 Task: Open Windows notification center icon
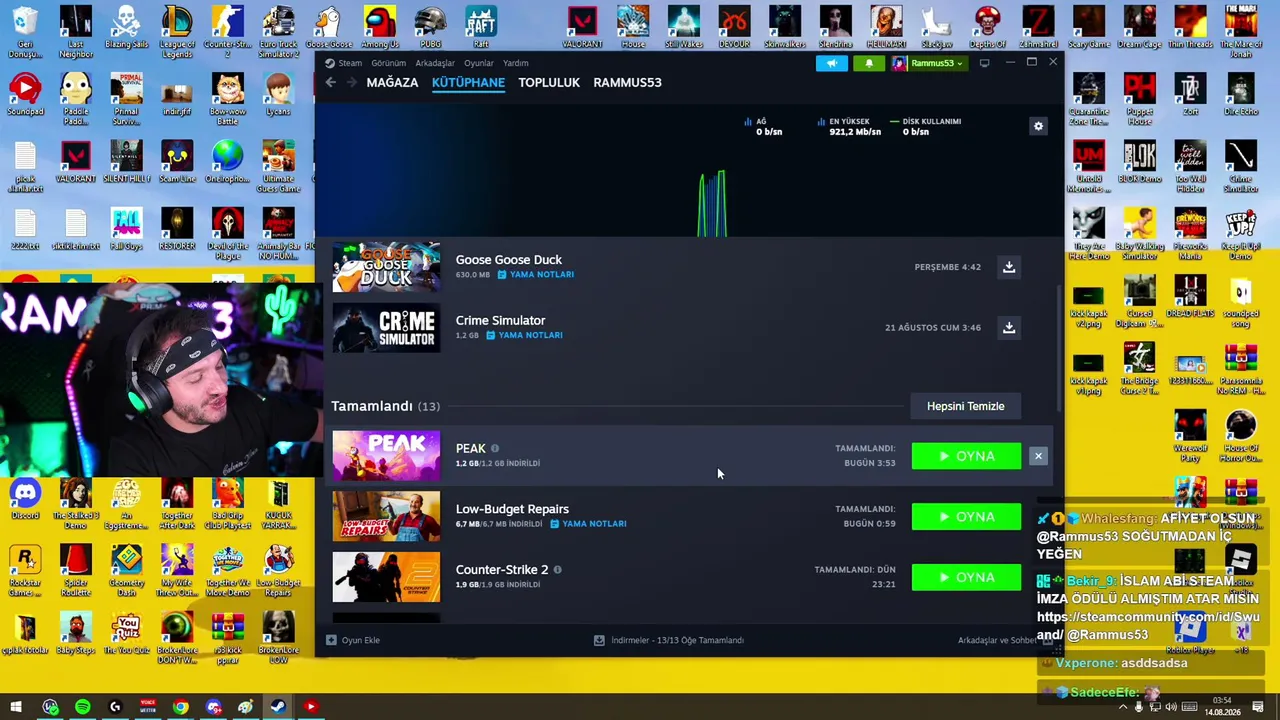1258,707
